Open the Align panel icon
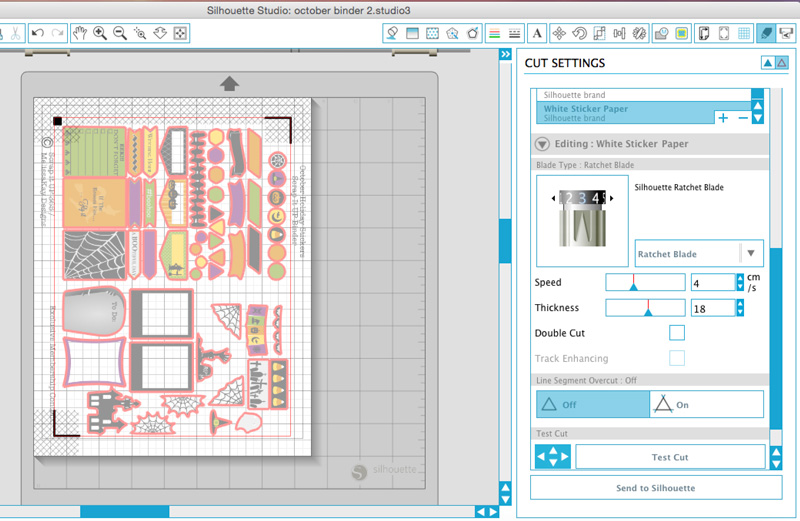 619,34
